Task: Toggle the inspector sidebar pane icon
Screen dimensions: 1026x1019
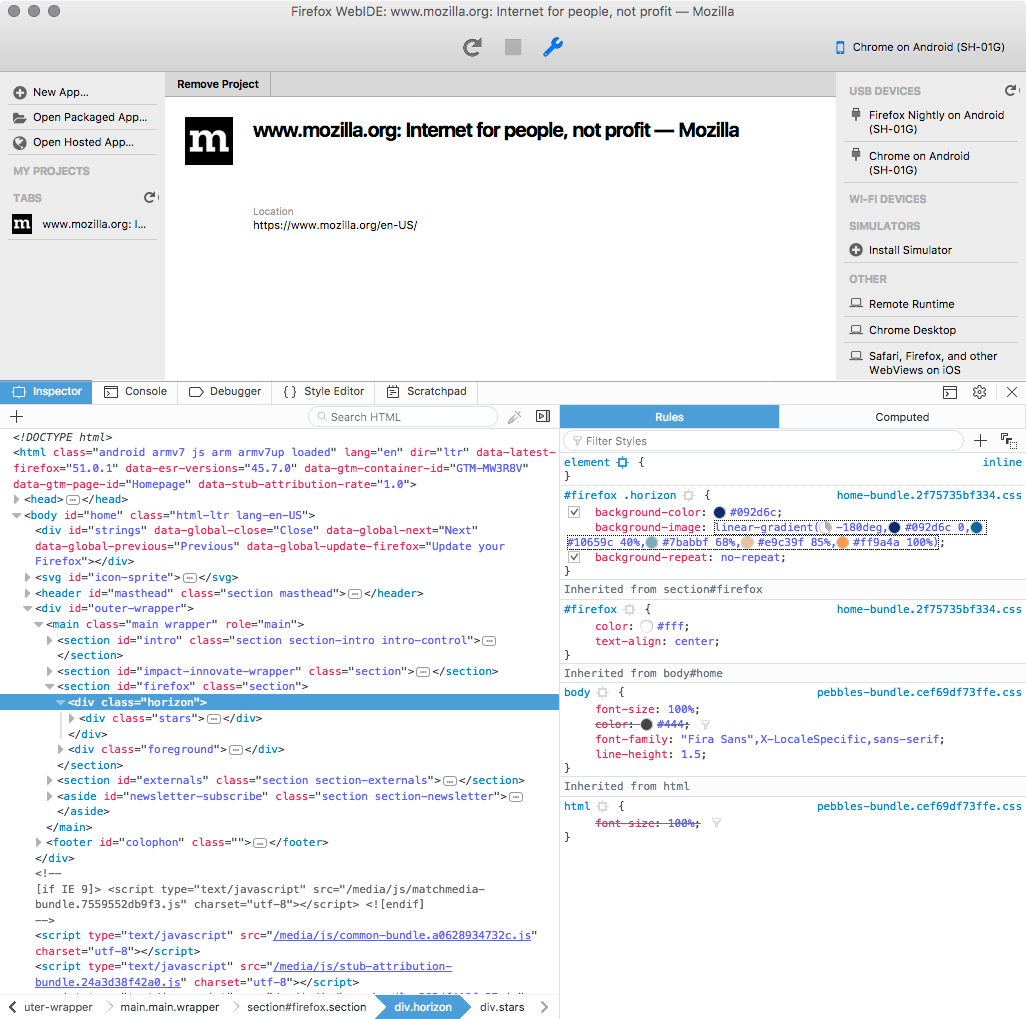Action: click(x=543, y=416)
